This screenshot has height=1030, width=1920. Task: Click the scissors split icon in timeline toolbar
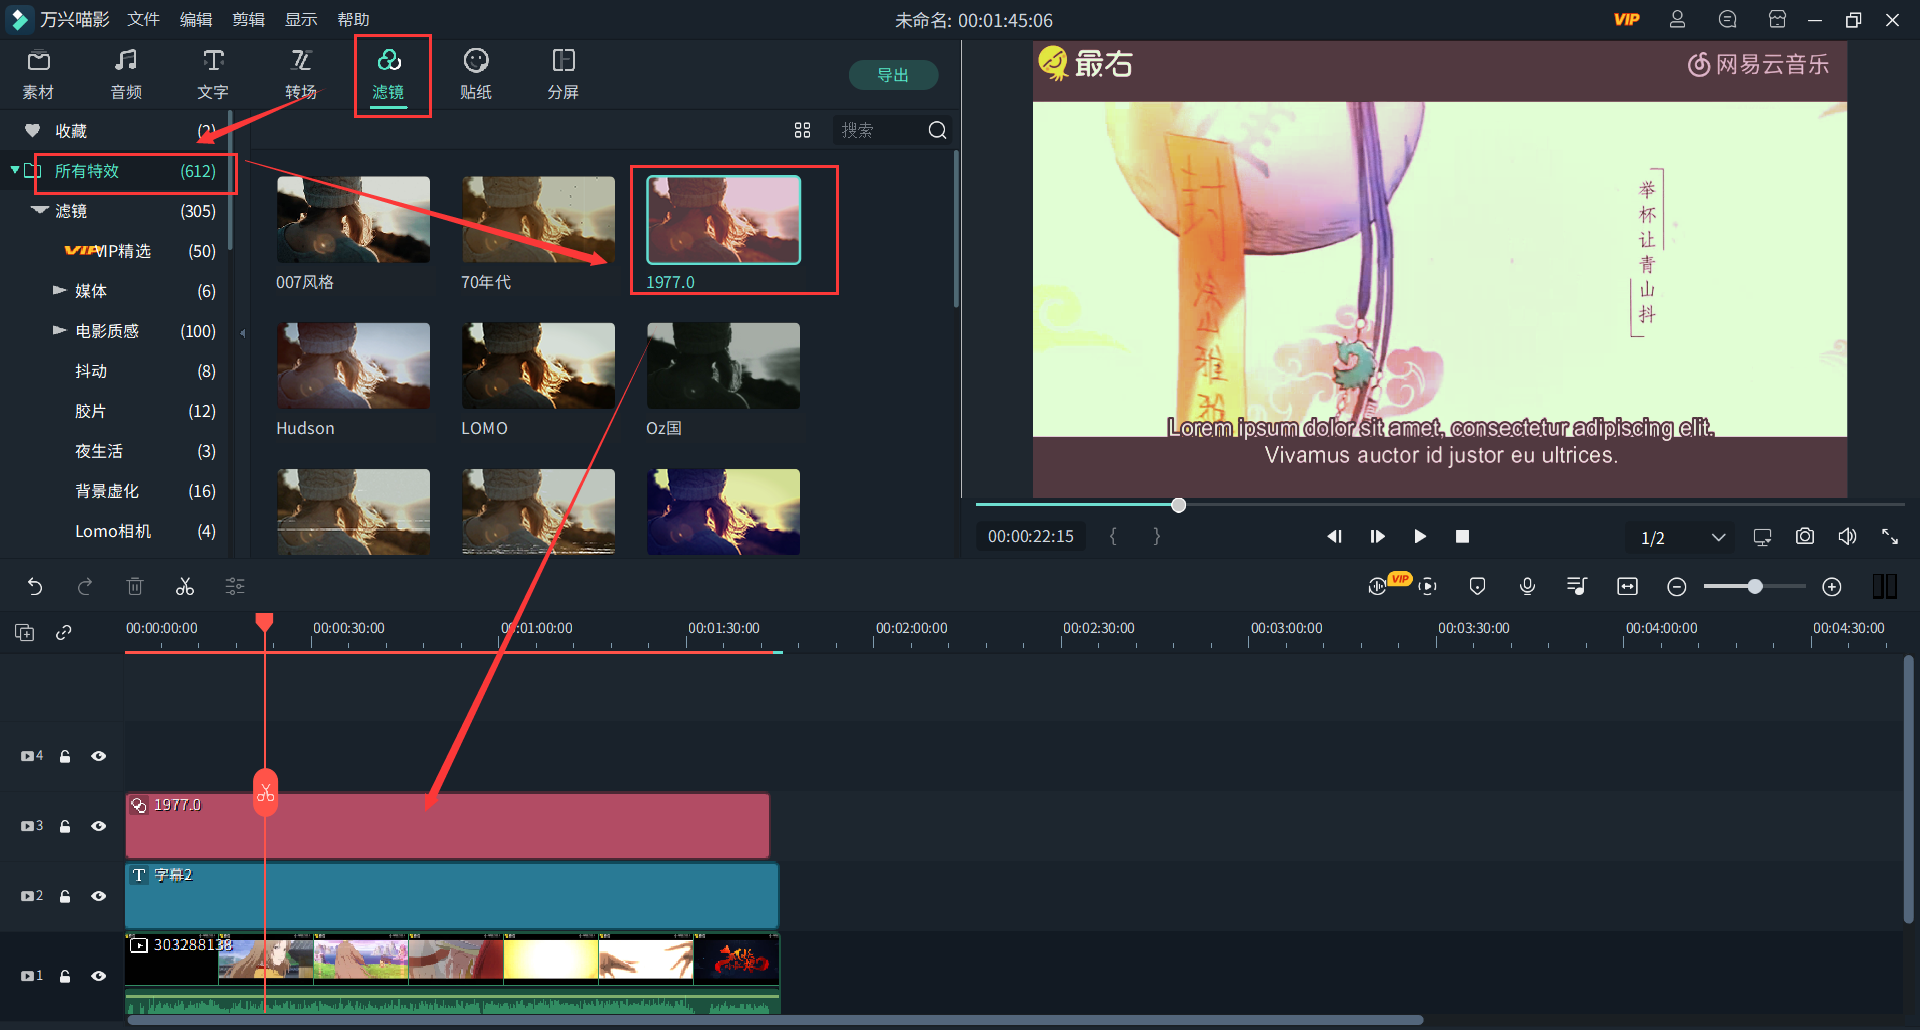point(185,587)
